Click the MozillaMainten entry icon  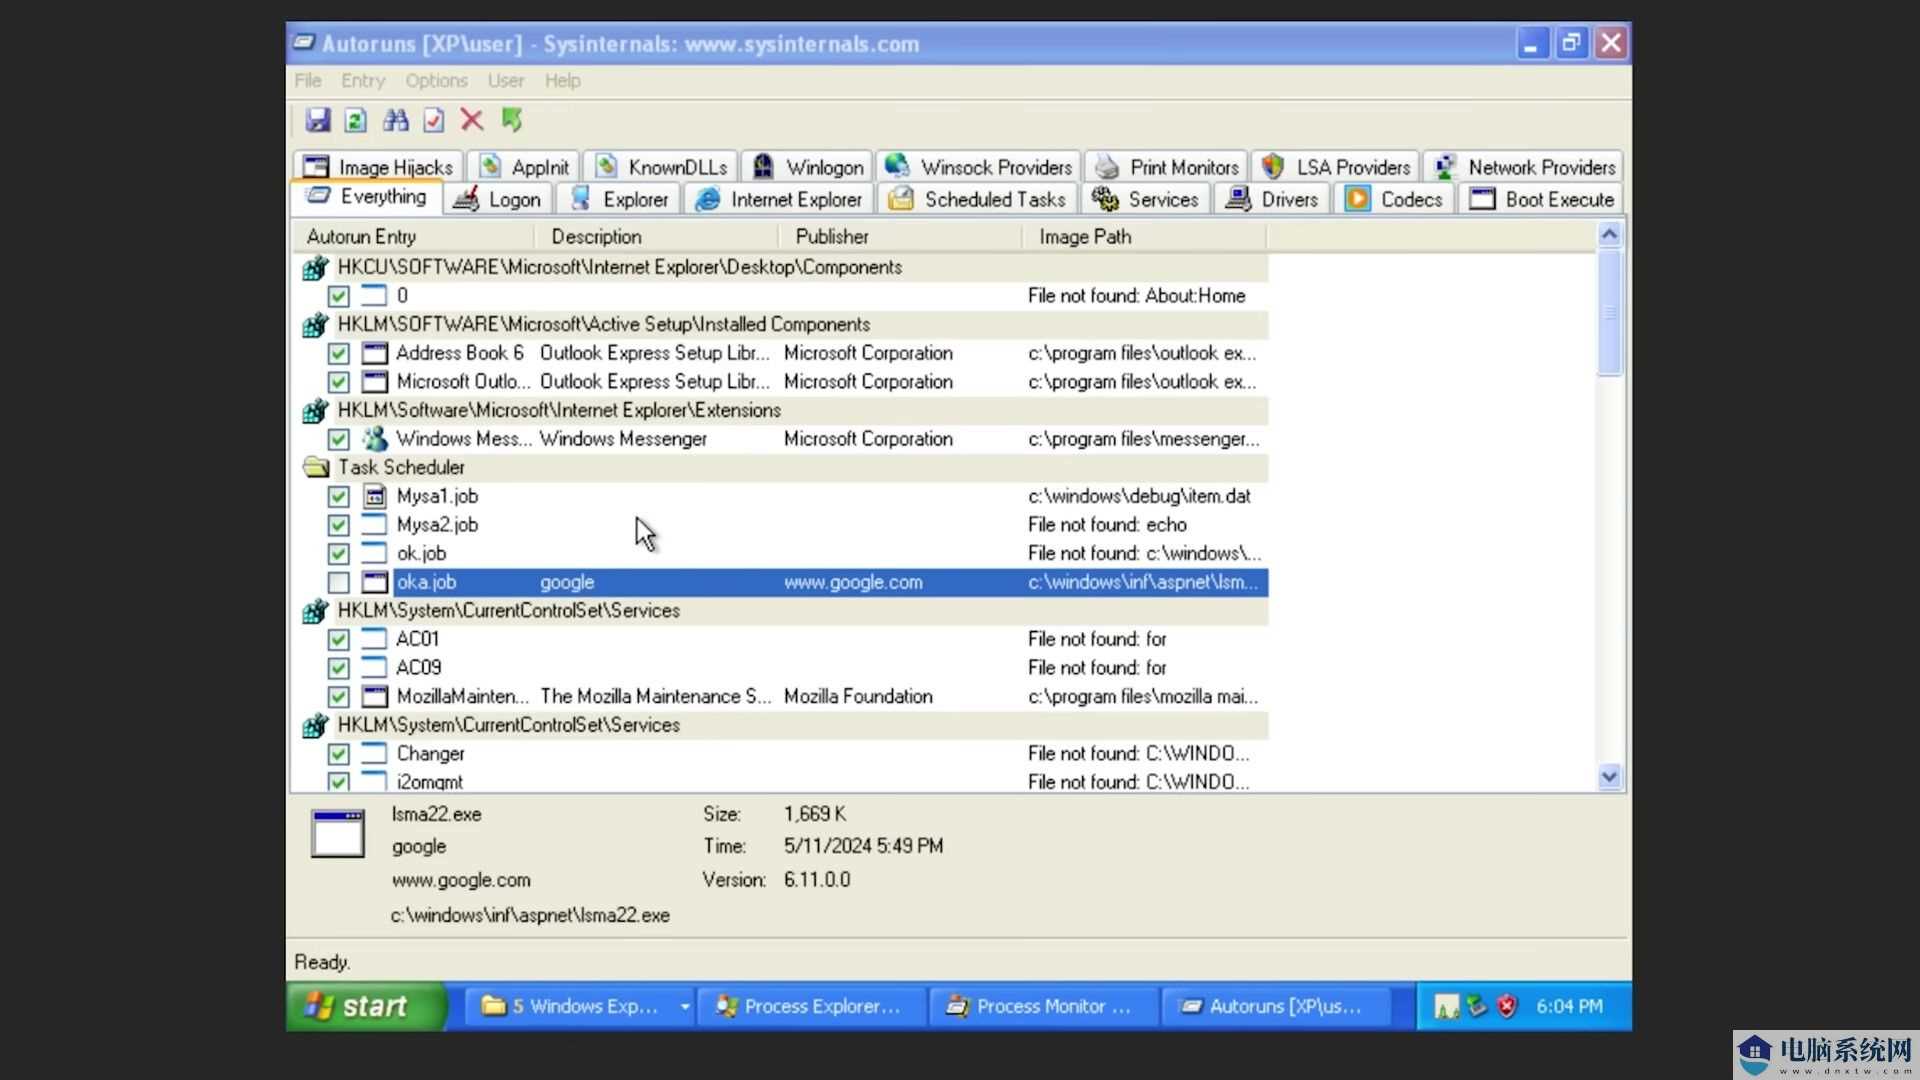tap(374, 696)
